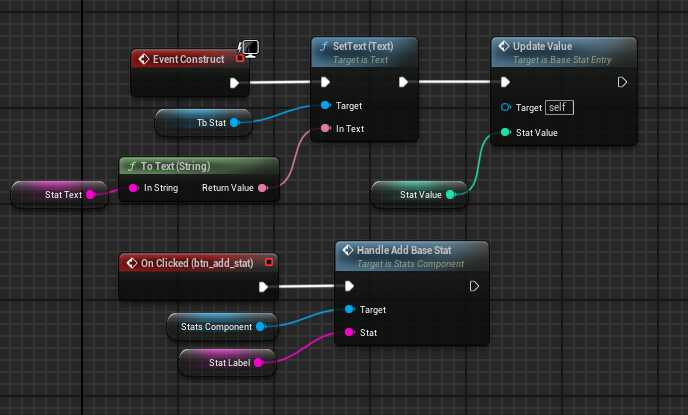Click Target pin on Handle Add Base Stat

pos(350,309)
